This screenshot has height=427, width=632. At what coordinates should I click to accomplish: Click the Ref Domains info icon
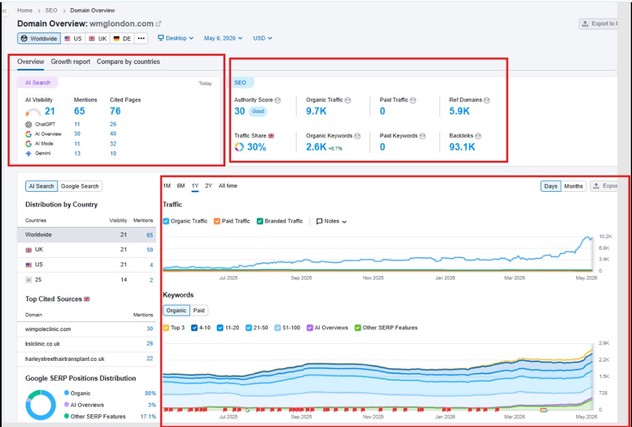(x=486, y=100)
